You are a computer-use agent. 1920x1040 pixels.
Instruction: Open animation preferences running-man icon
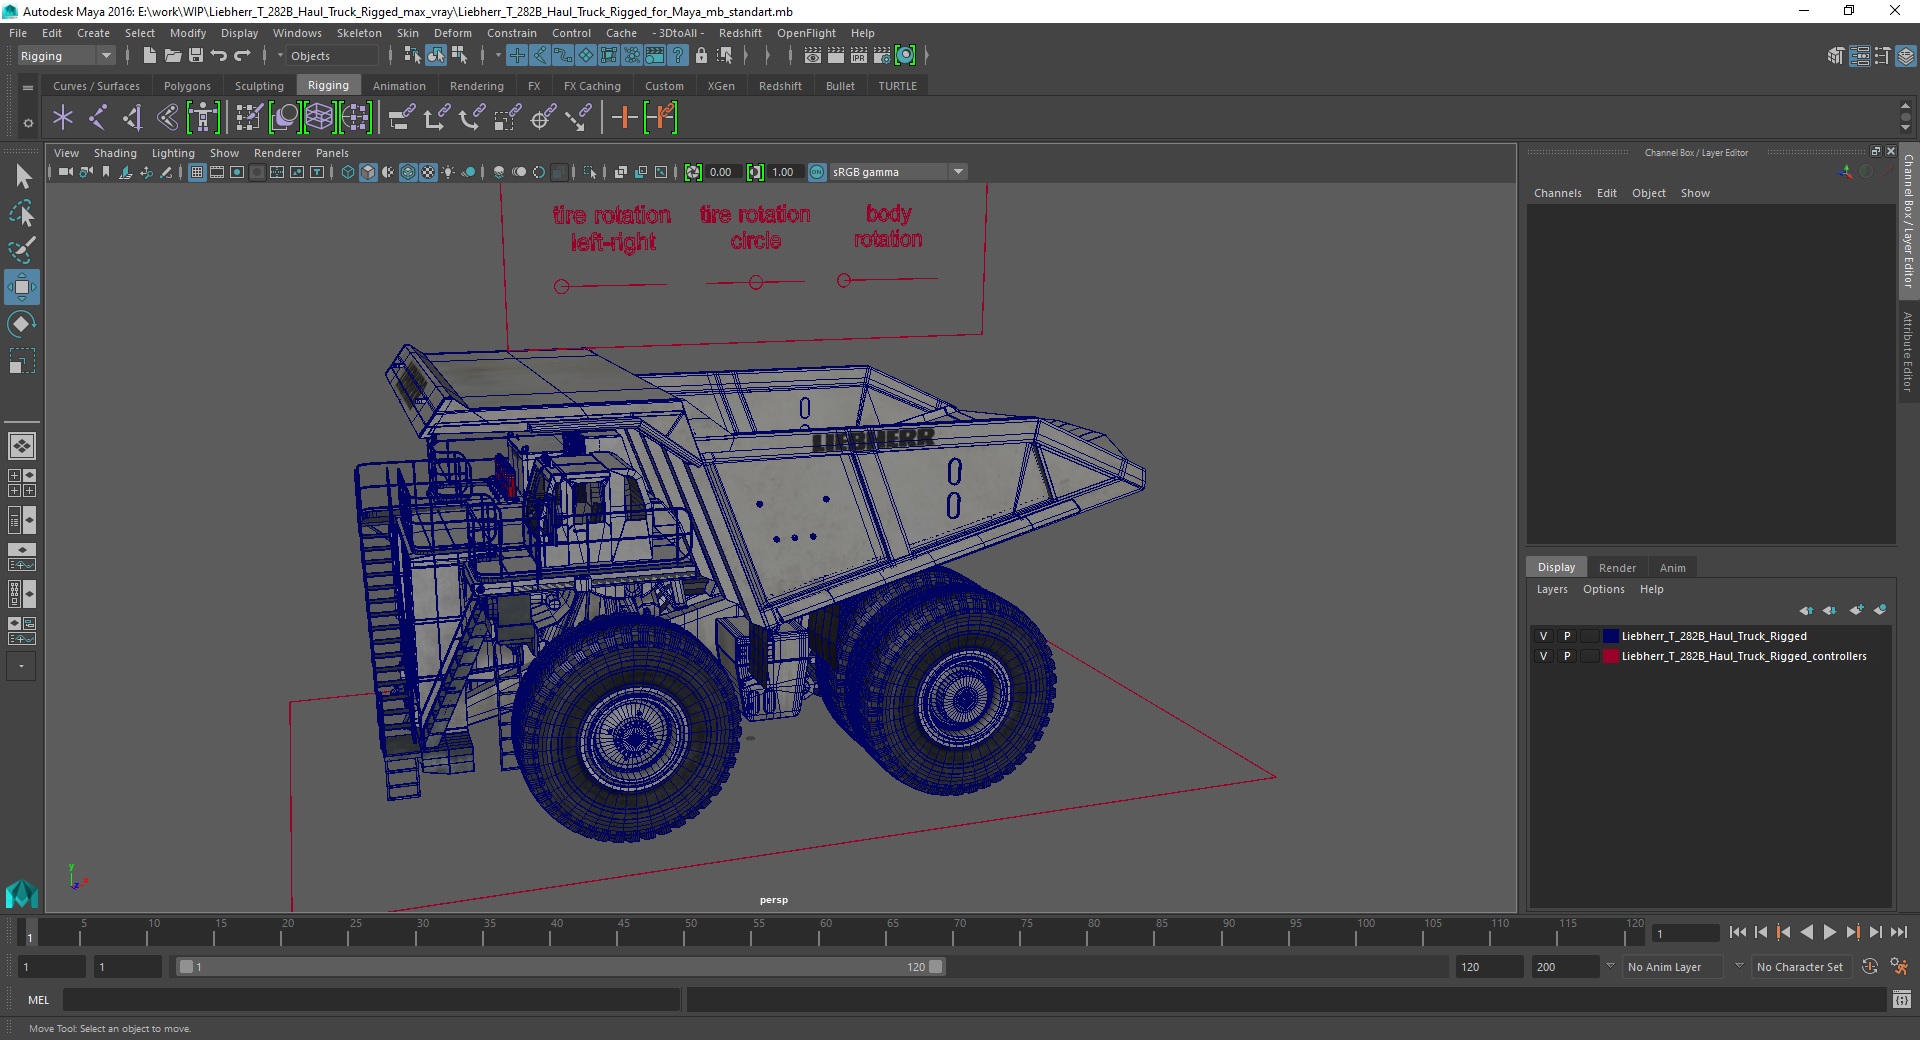(1899, 967)
